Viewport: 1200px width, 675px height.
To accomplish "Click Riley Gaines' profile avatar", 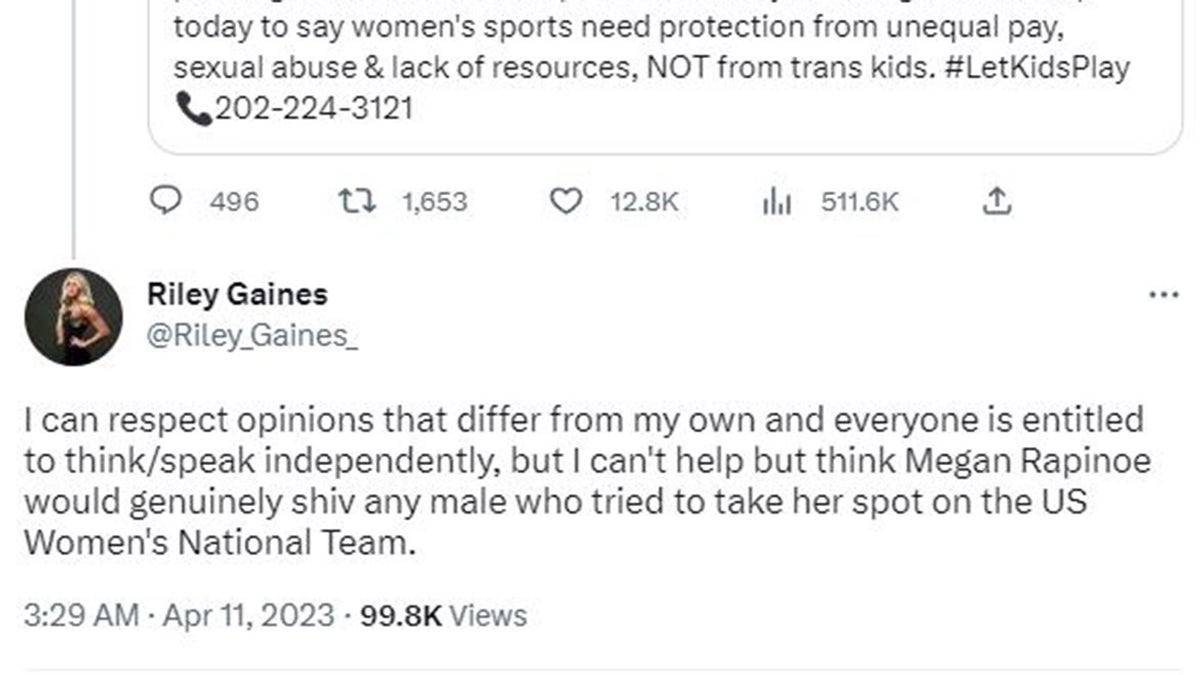I will pos(74,316).
